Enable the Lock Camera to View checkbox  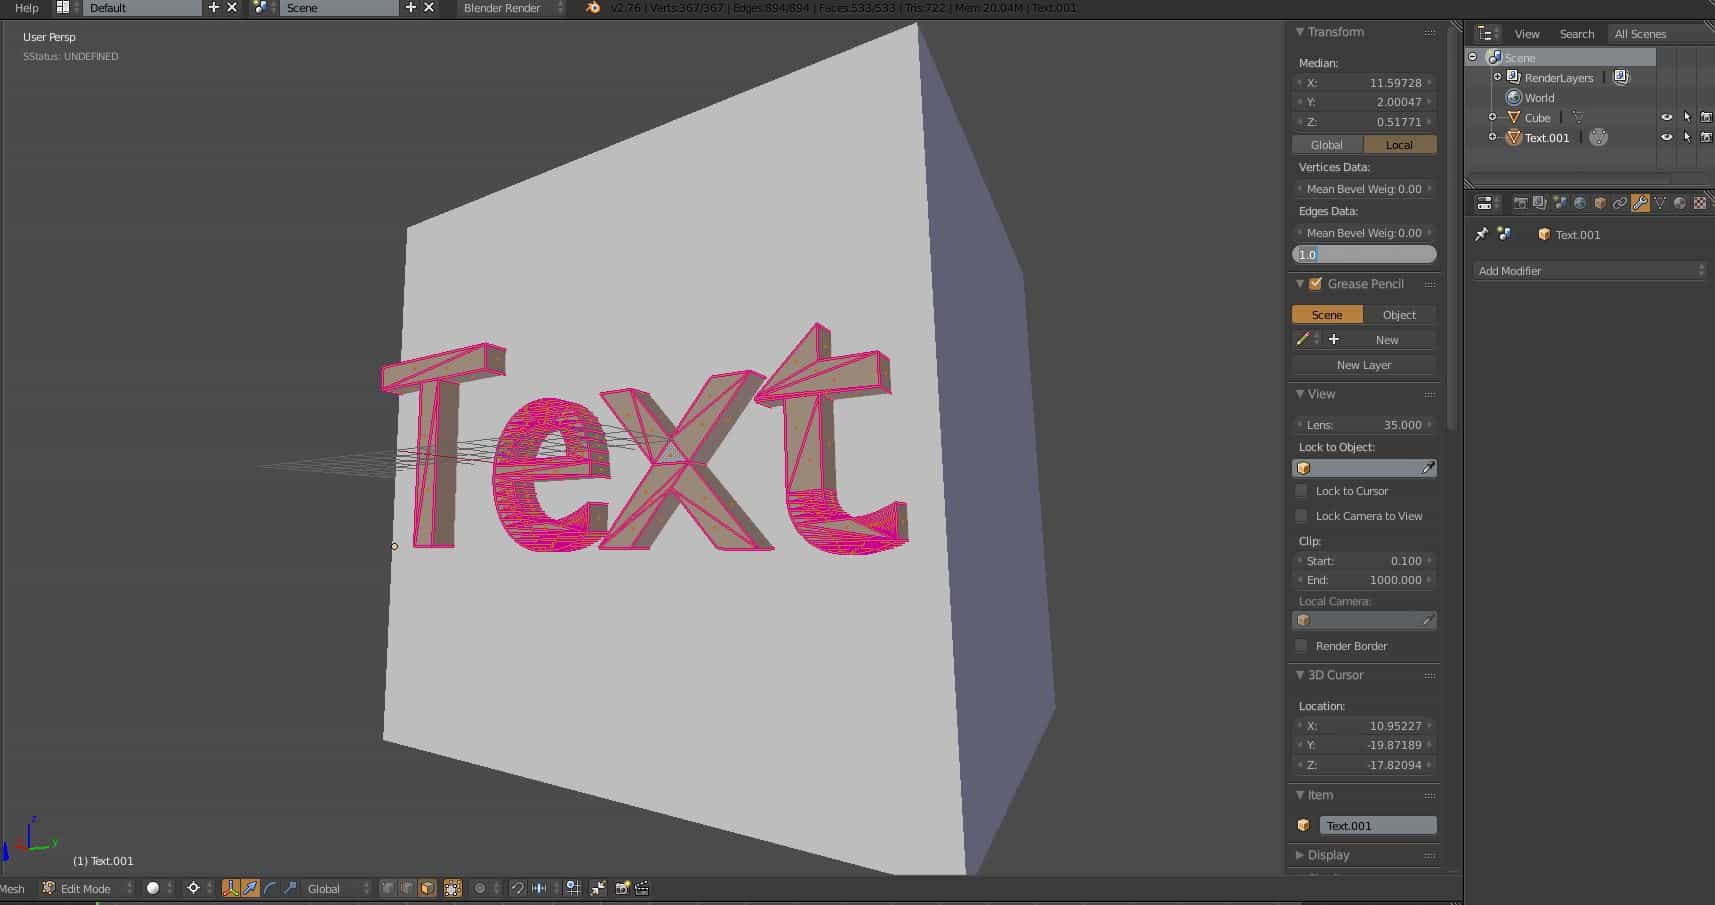(x=1301, y=515)
